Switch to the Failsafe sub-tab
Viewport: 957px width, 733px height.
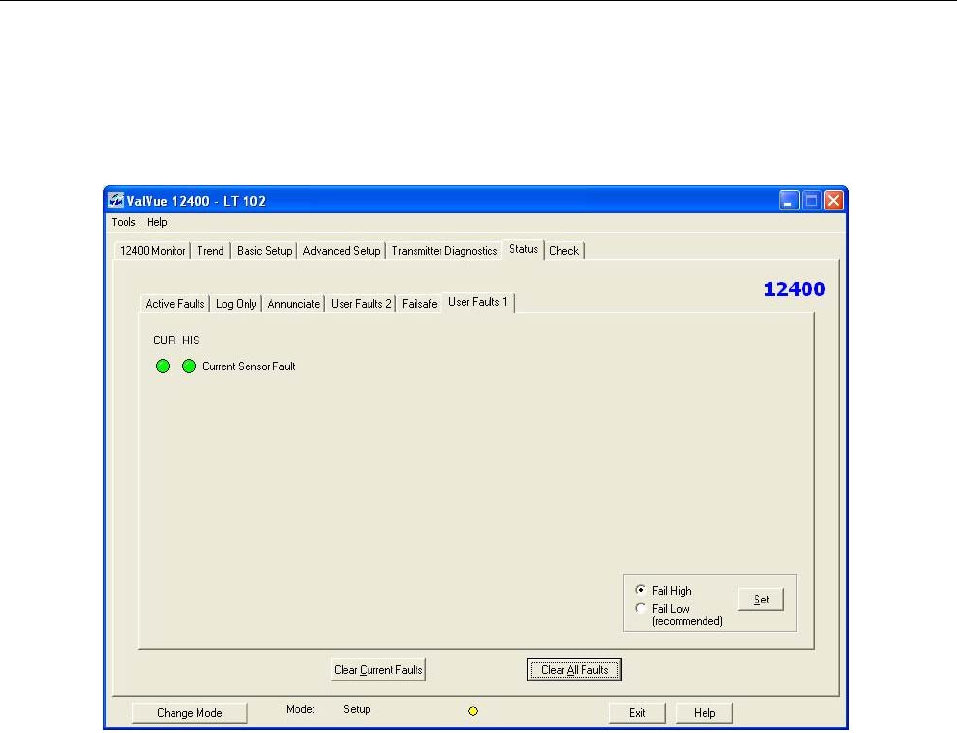click(x=419, y=304)
